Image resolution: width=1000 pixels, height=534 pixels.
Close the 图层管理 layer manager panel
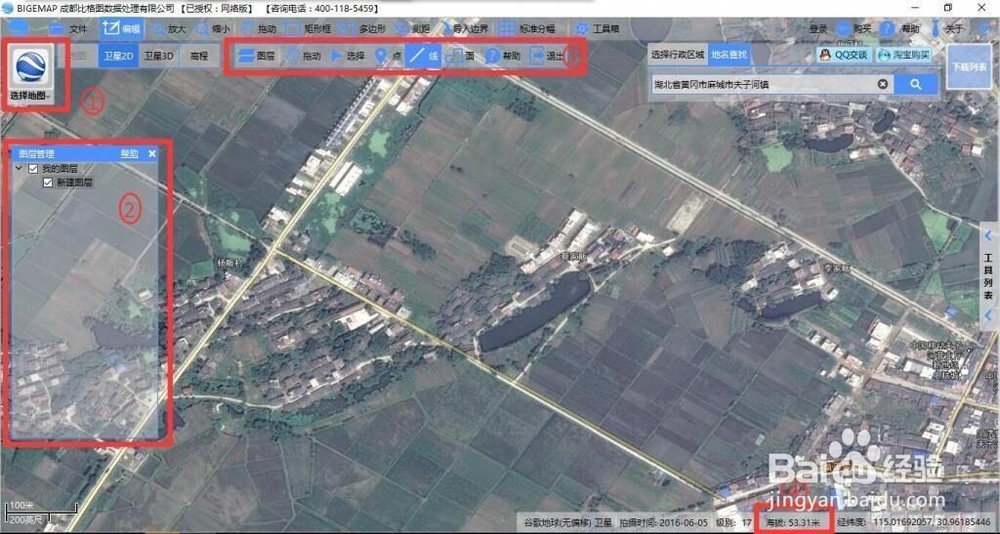(x=152, y=154)
